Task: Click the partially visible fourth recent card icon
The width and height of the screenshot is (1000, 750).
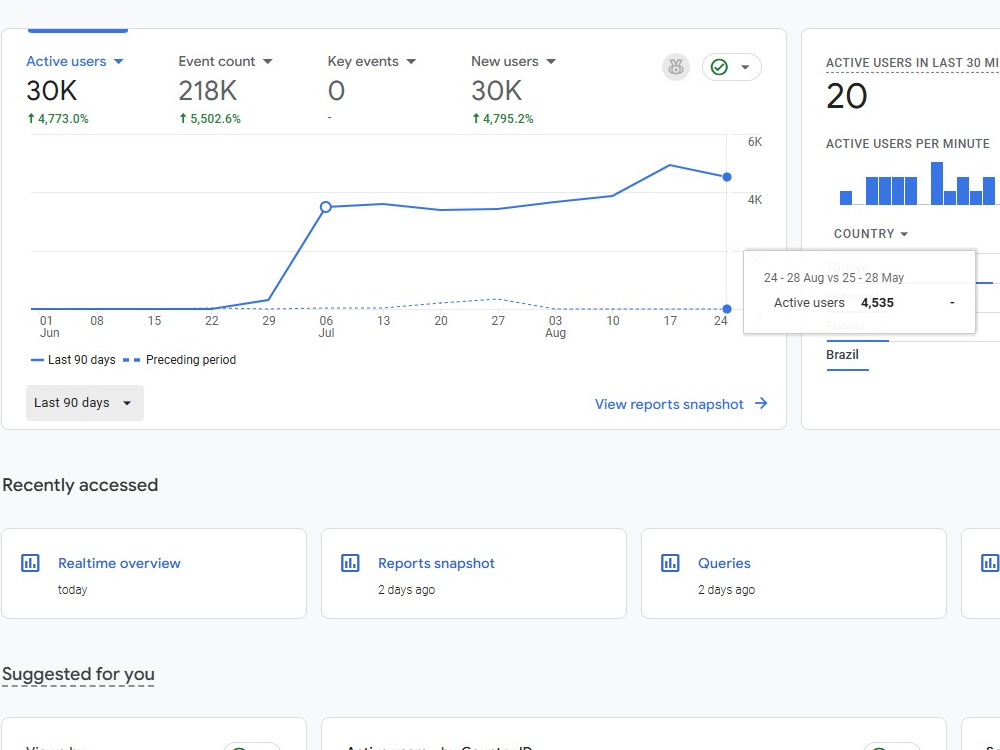Action: 990,563
